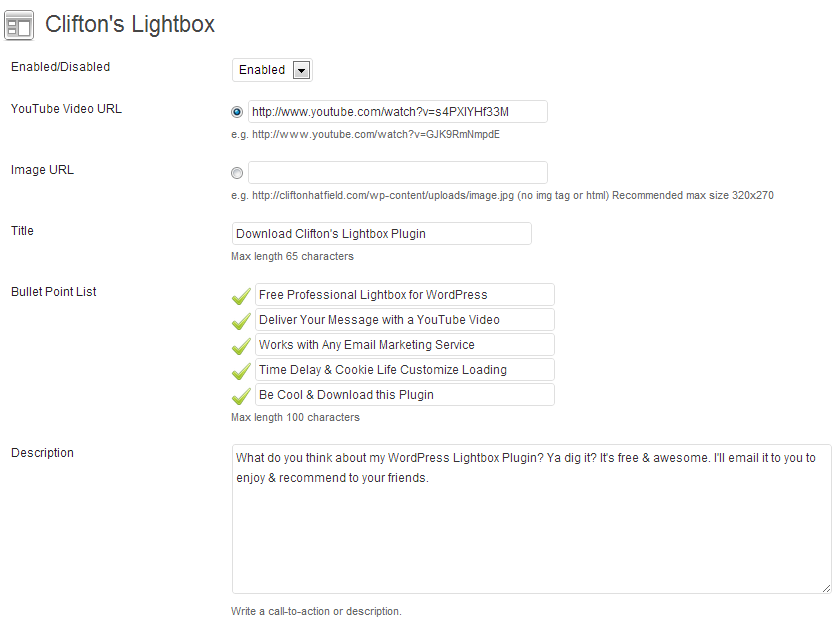Click checkmark icon beside Deliver Your Message
Screen dimensions: 836x624
[242, 321]
